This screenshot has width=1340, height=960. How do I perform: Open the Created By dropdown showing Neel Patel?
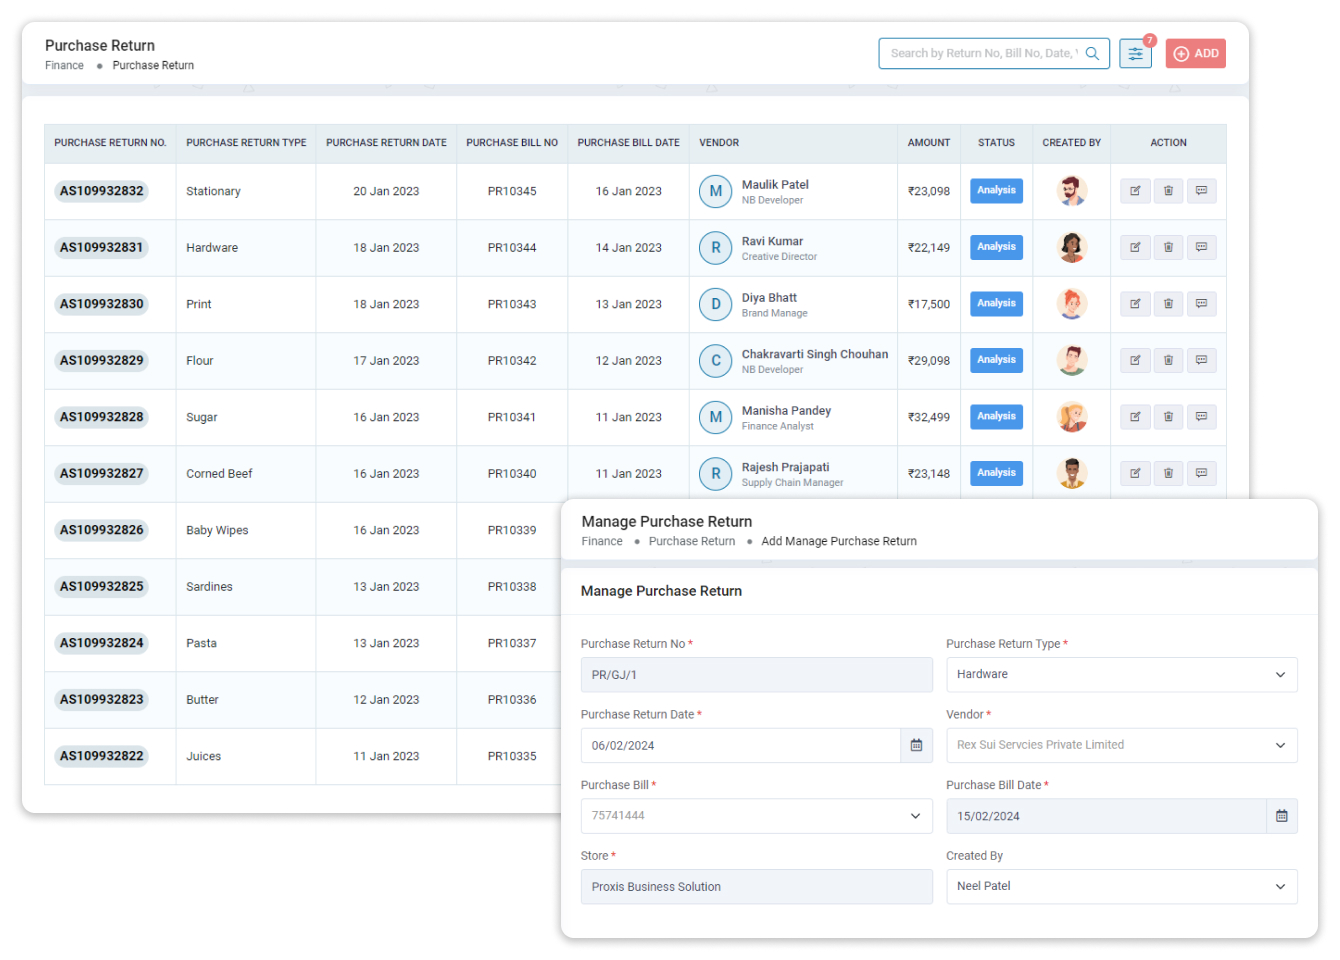click(x=1121, y=887)
